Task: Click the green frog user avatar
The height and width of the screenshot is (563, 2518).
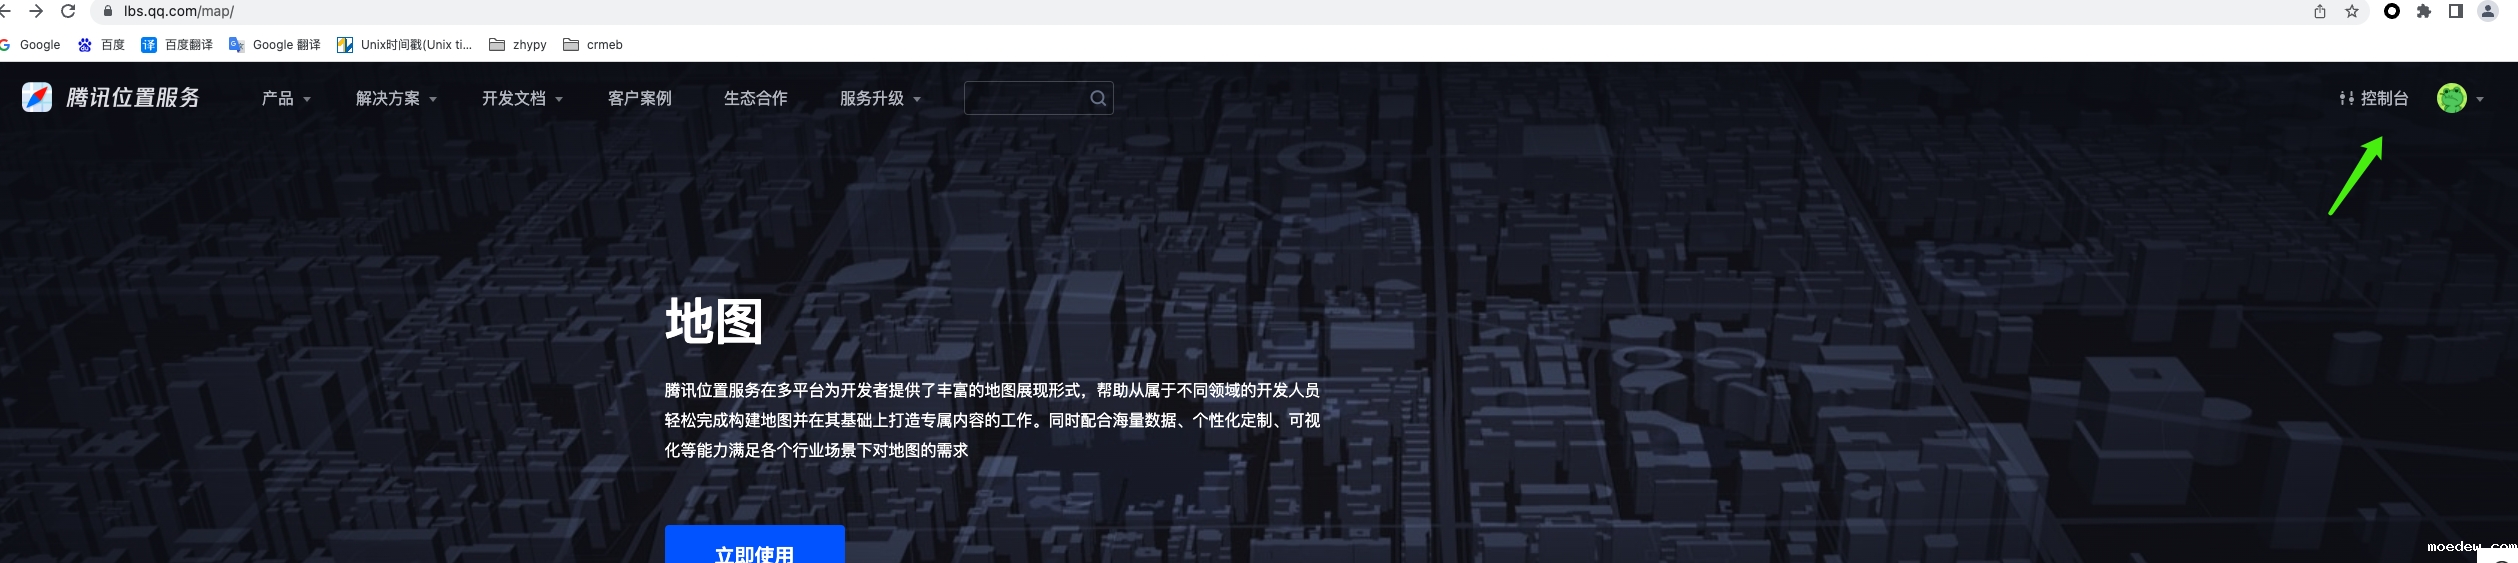Action: (2451, 98)
